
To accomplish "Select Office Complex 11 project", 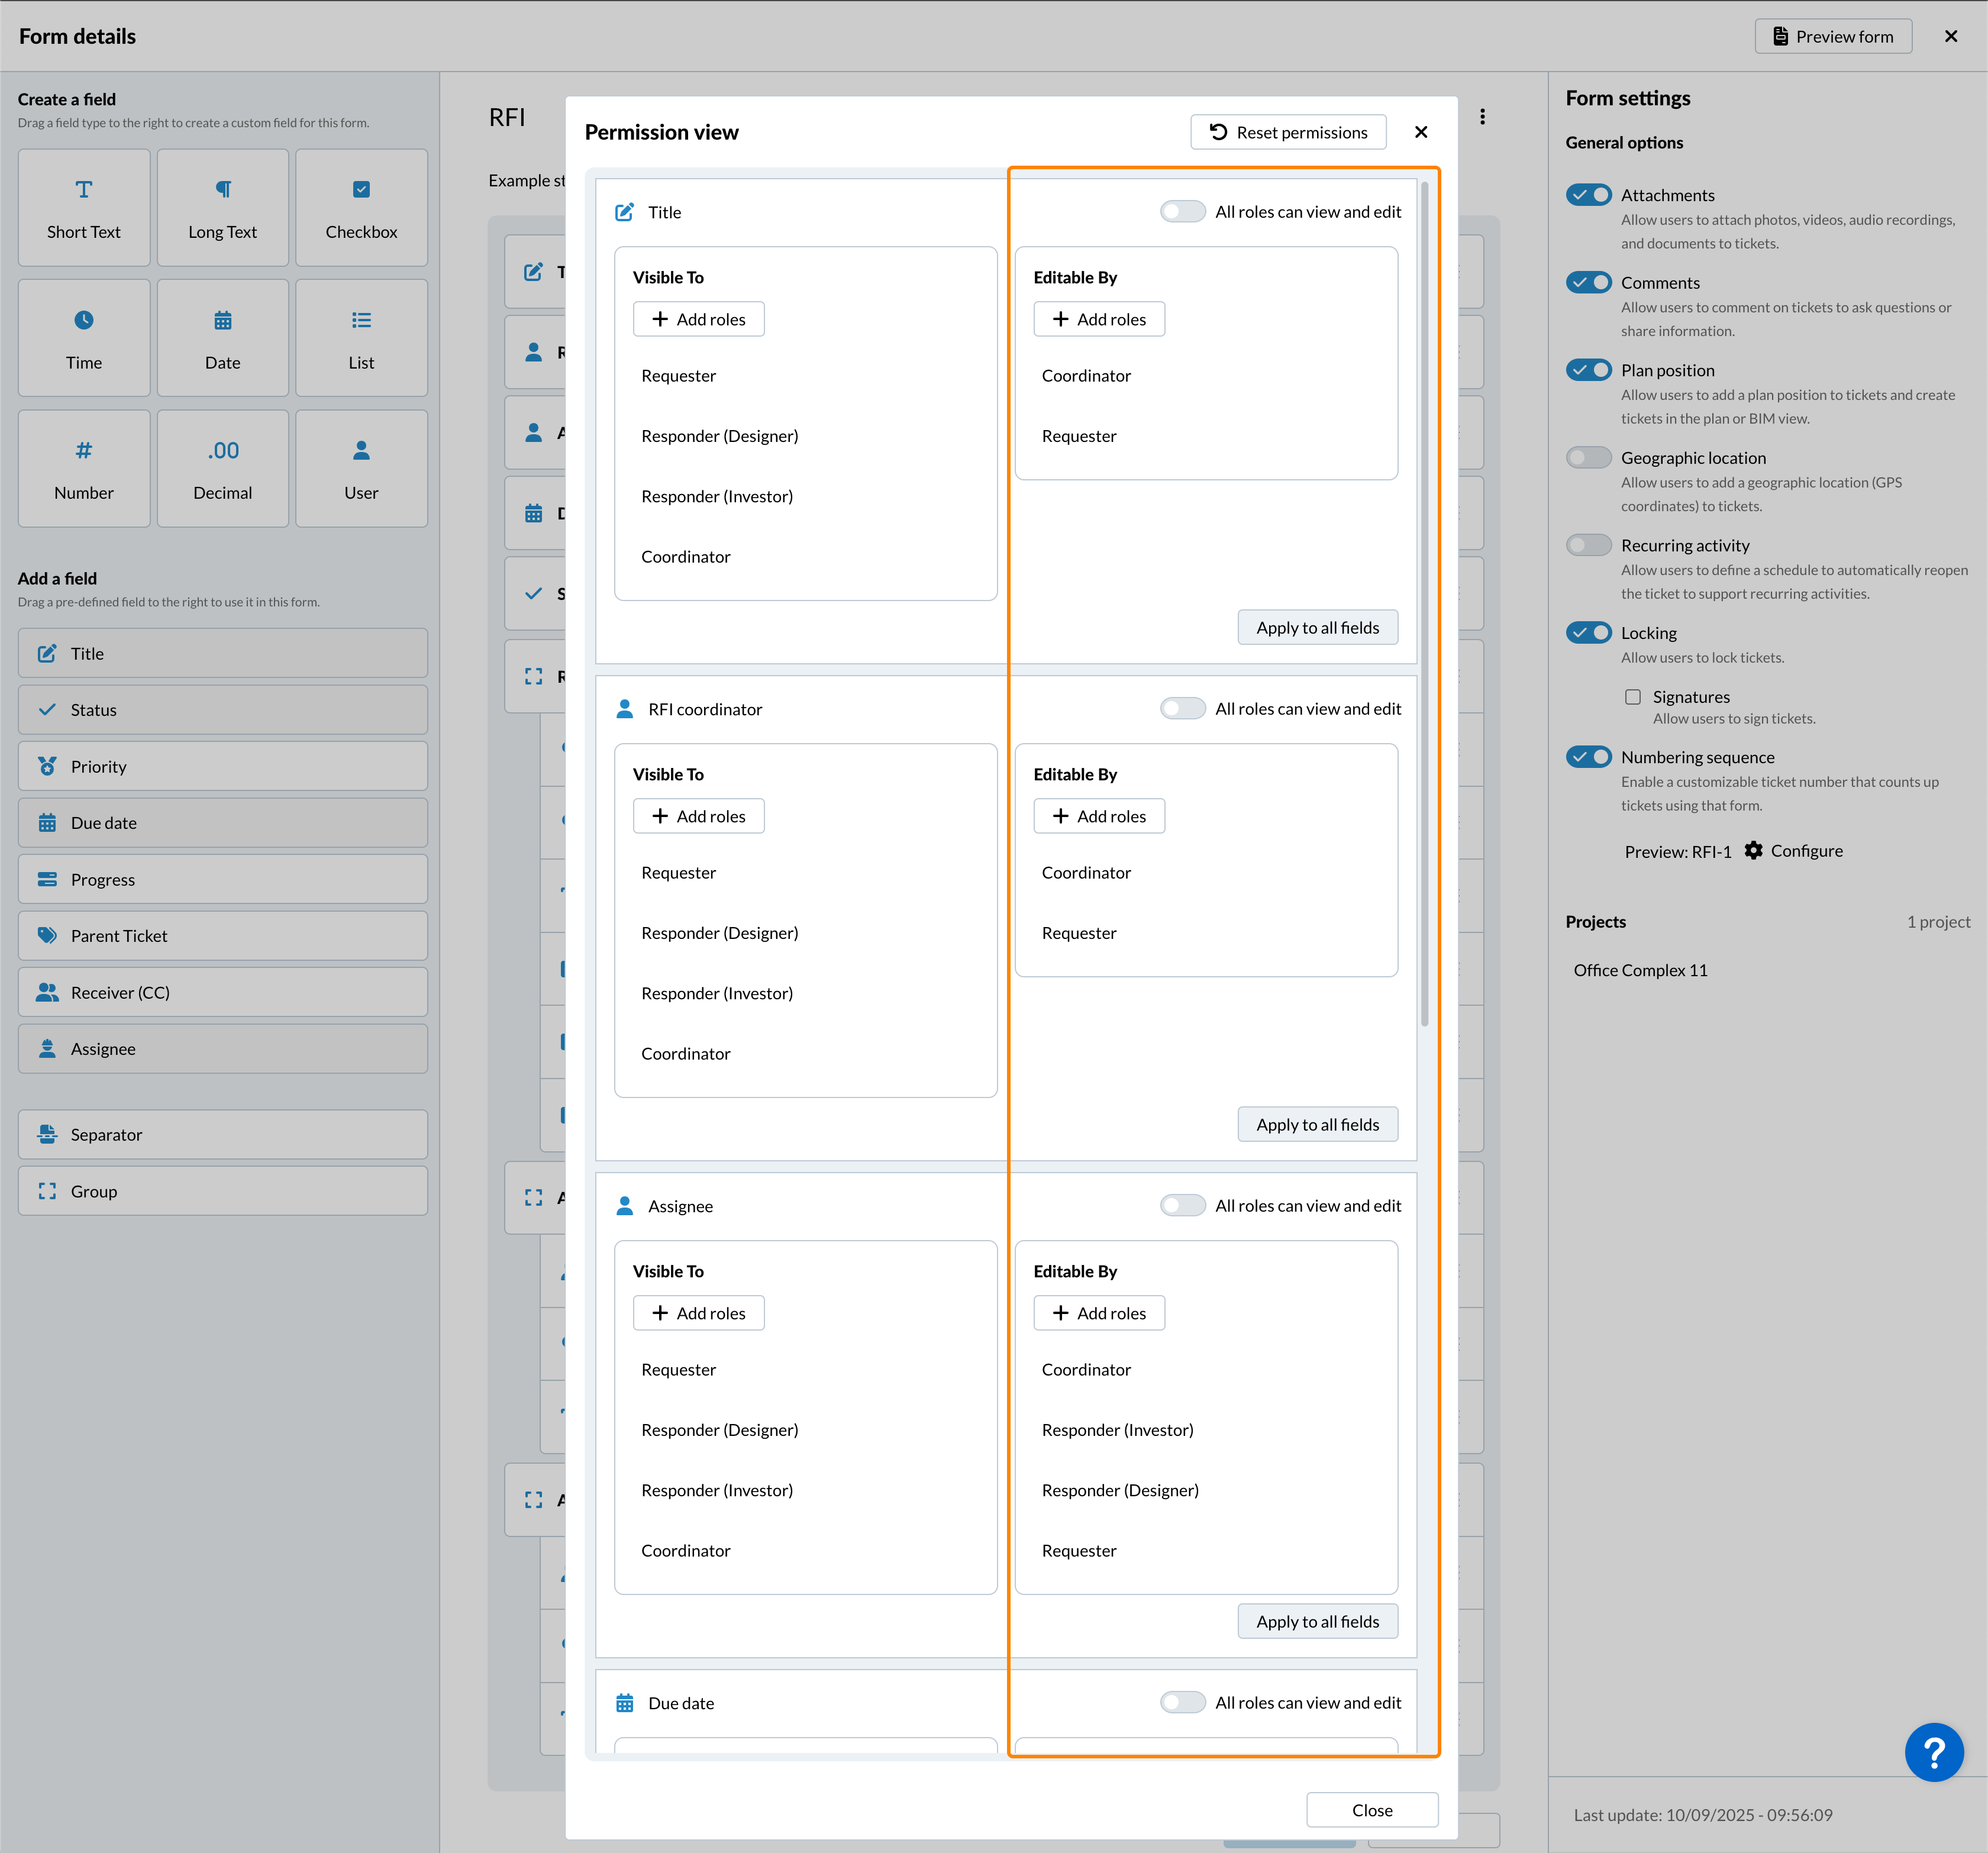I will 1640,970.
